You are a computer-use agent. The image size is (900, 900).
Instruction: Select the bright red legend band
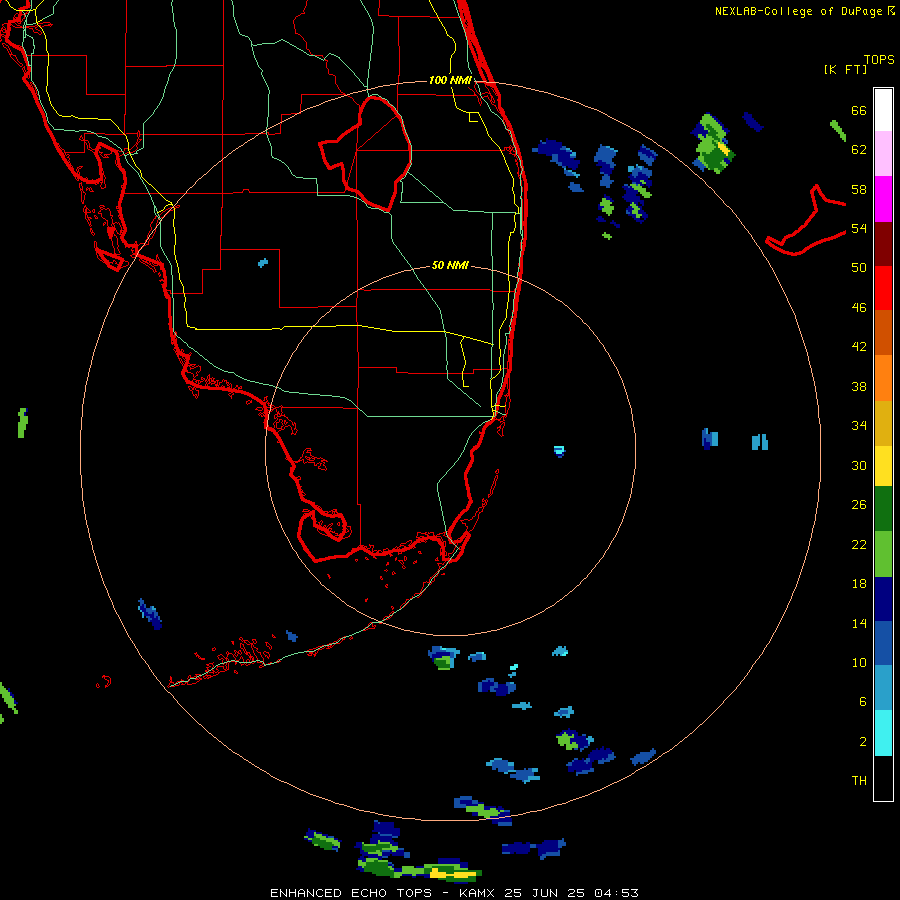[x=883, y=288]
